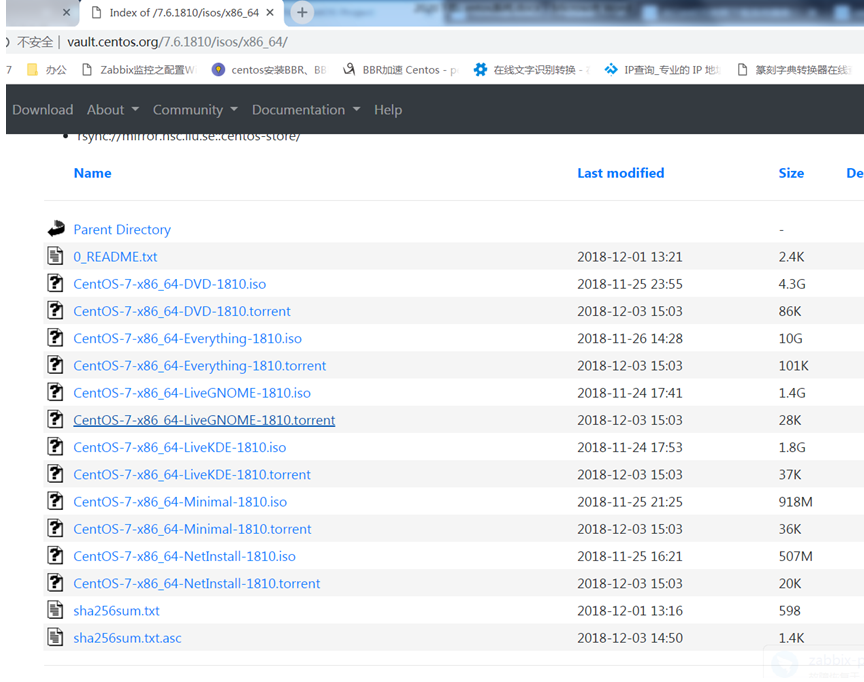Download CentOS-7-x86_64-Minimal-1810.iso
Viewport: 864px width, 682px height.
click(180, 502)
